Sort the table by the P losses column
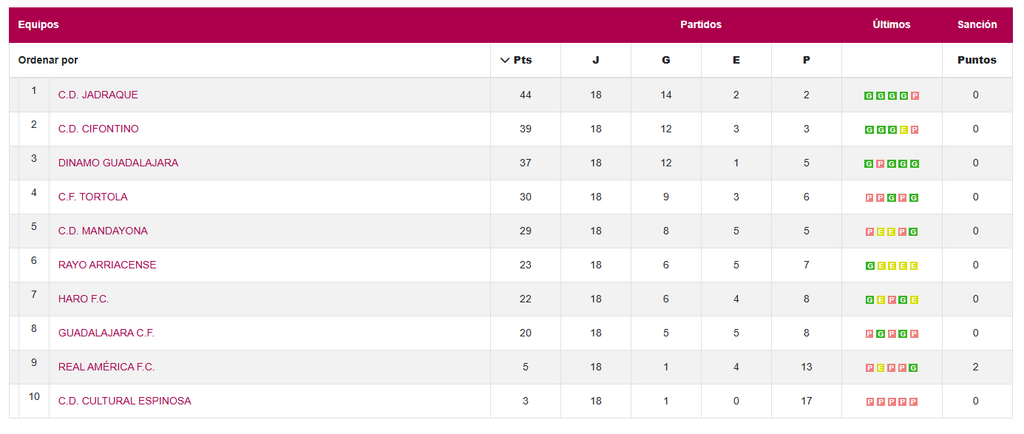This screenshot has height=434, width=1024. pyautogui.click(x=806, y=60)
